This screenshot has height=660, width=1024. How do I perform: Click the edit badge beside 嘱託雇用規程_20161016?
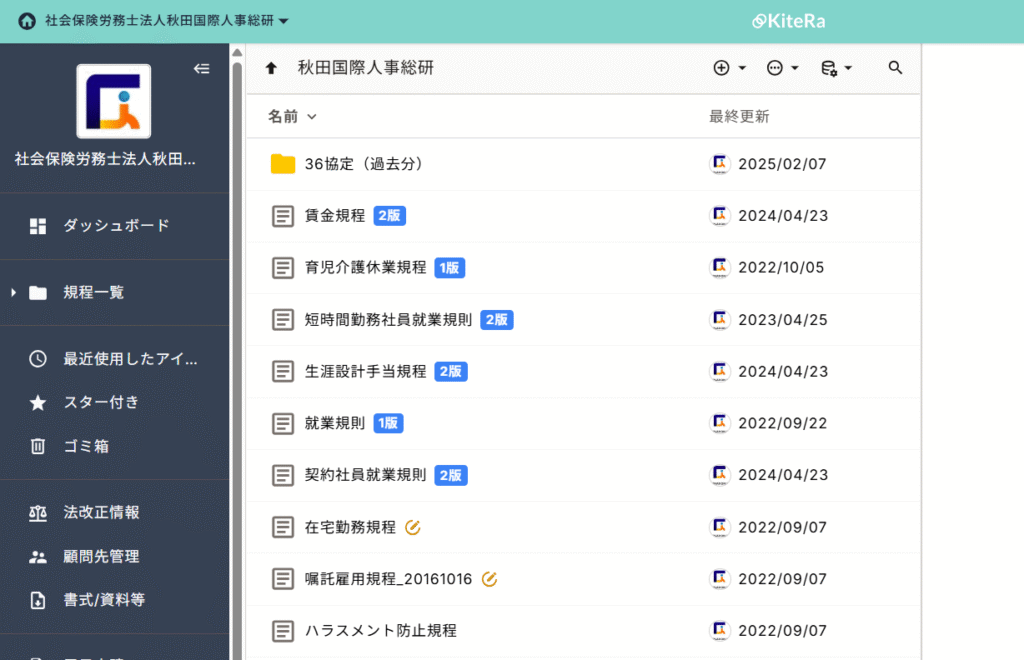click(489, 579)
